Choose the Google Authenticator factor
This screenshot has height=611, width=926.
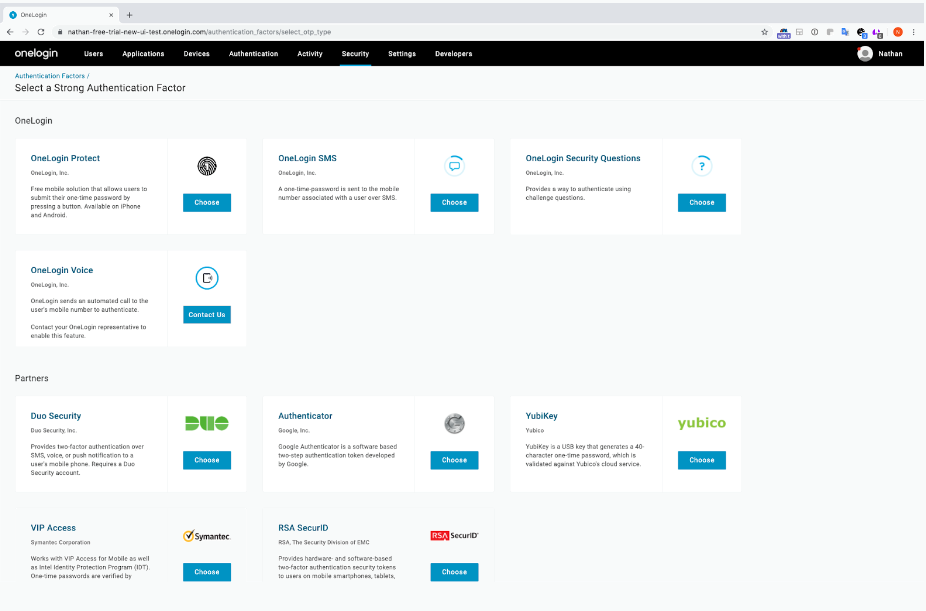[454, 460]
